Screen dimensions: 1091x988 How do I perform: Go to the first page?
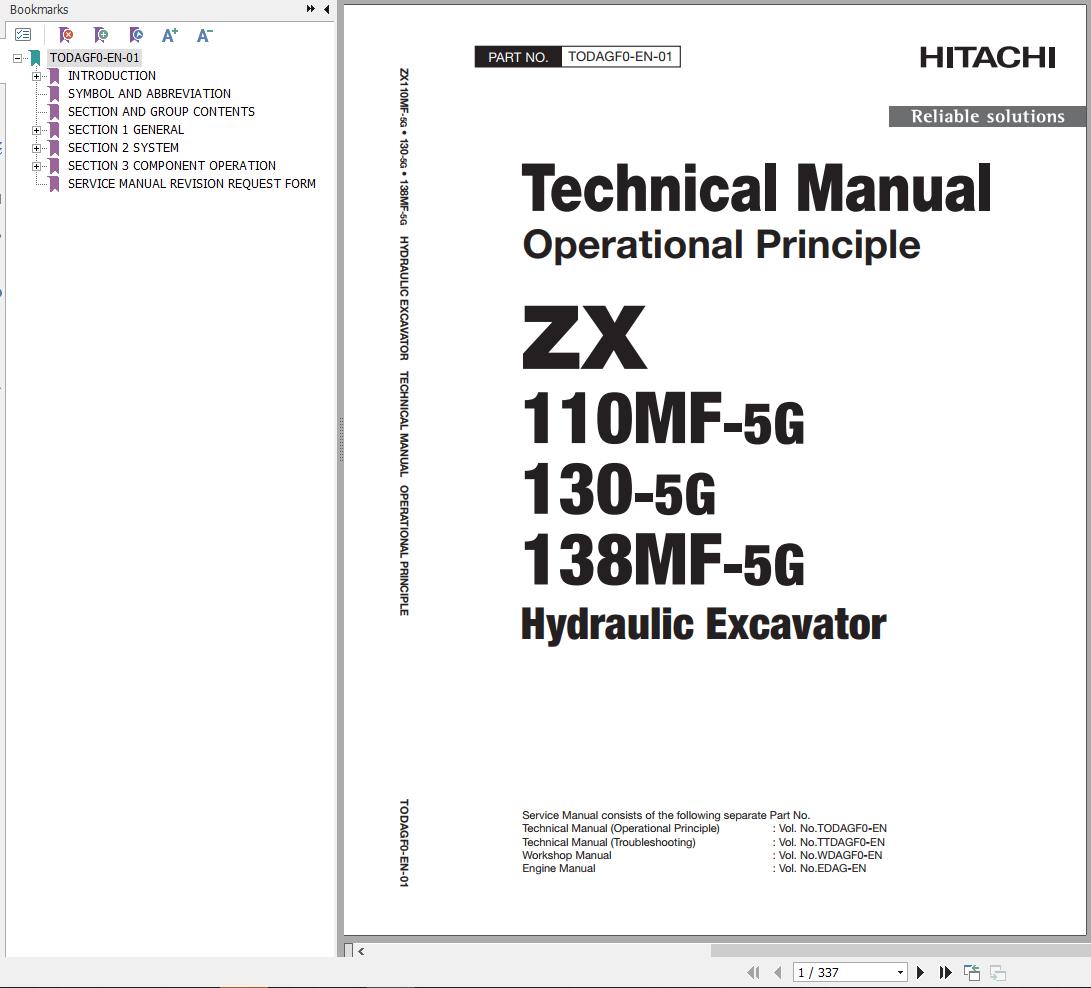[x=753, y=972]
